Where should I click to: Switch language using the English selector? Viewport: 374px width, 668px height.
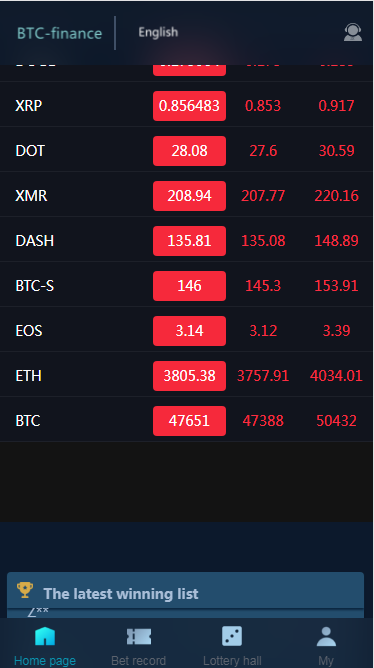pos(158,32)
